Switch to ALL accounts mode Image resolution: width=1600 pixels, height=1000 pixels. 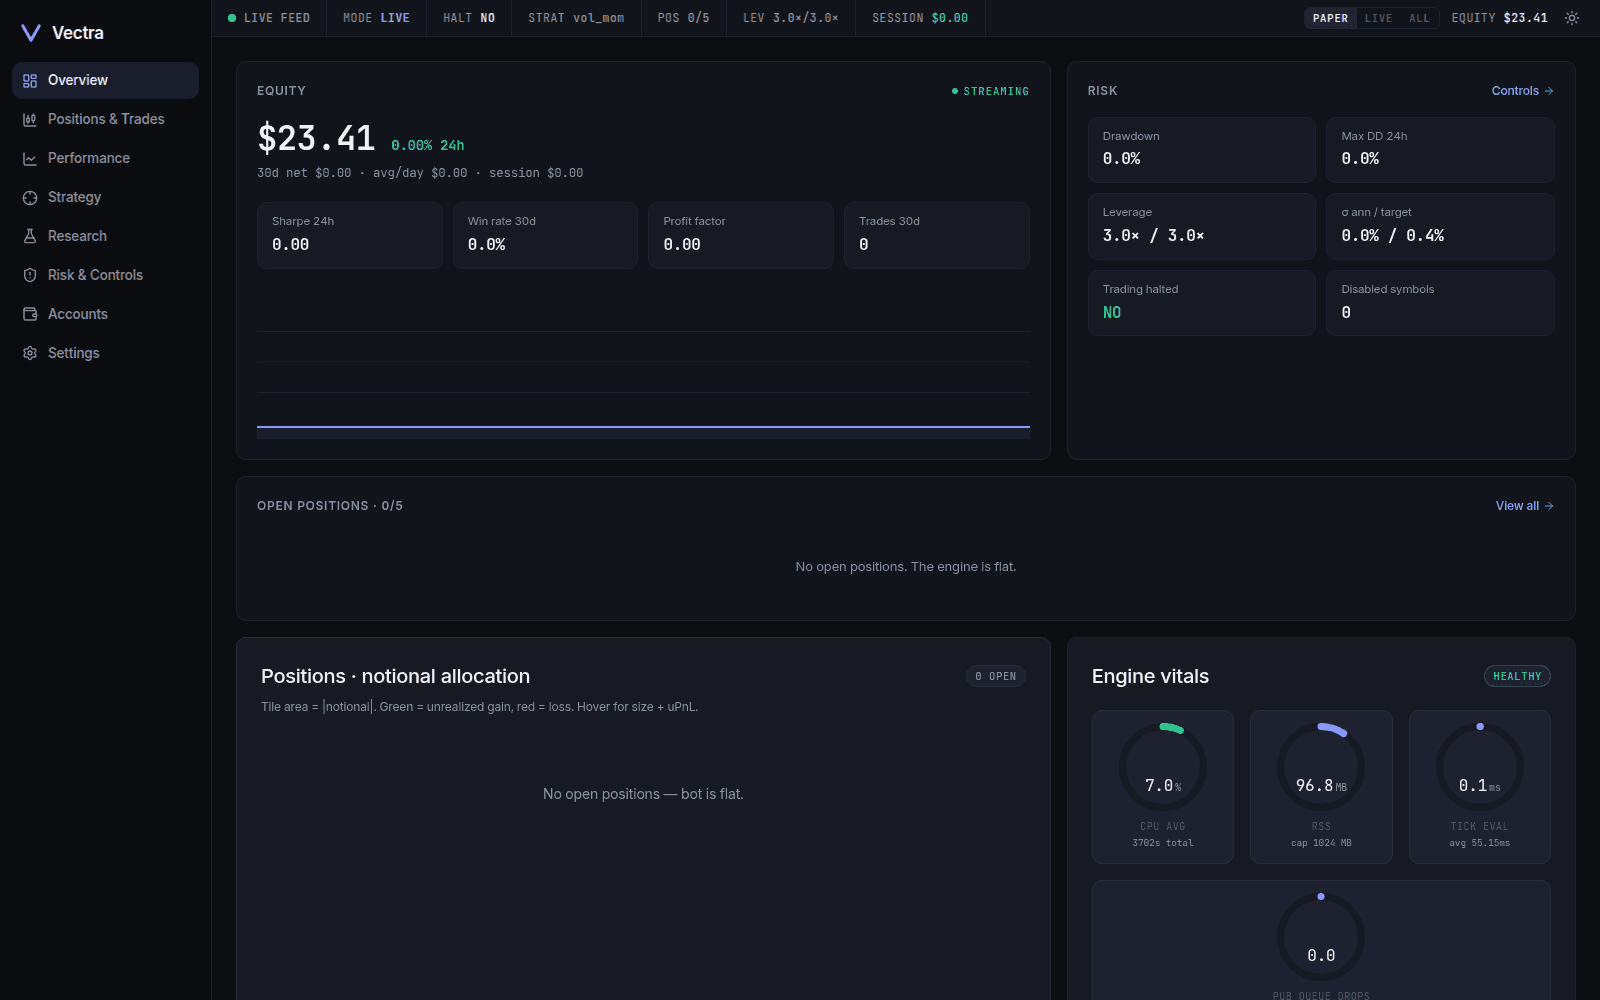[x=1419, y=18]
